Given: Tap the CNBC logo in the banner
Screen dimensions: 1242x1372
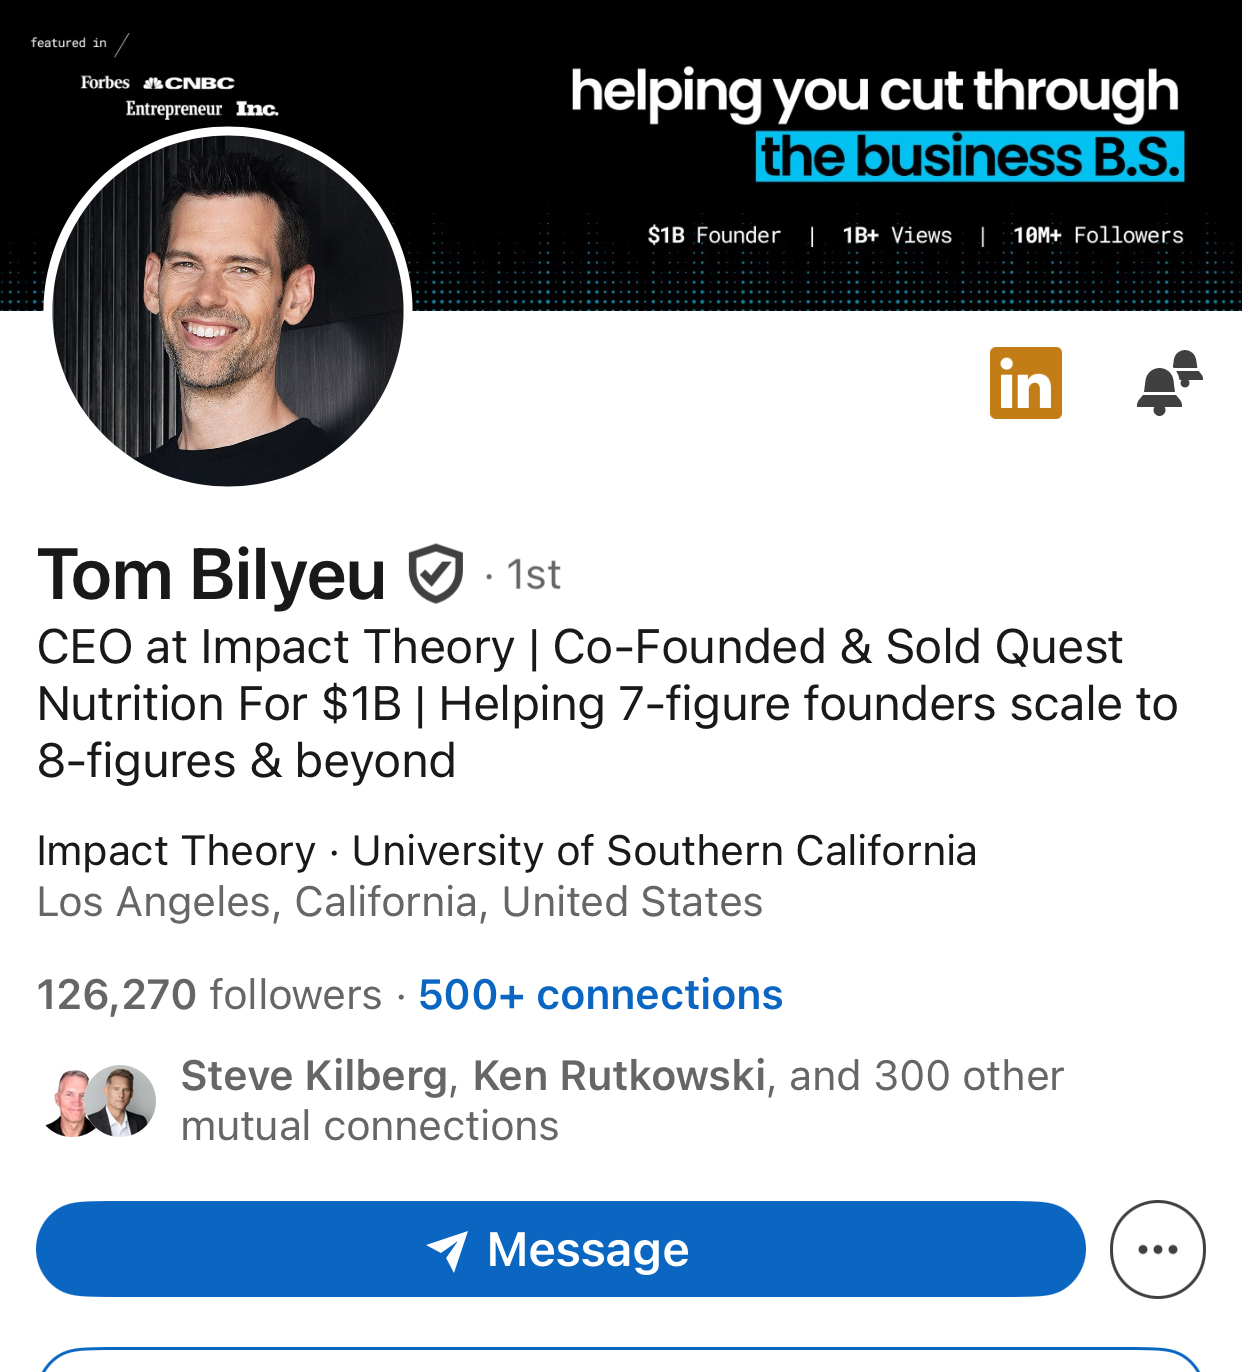Looking at the screenshot, I should tap(190, 83).
